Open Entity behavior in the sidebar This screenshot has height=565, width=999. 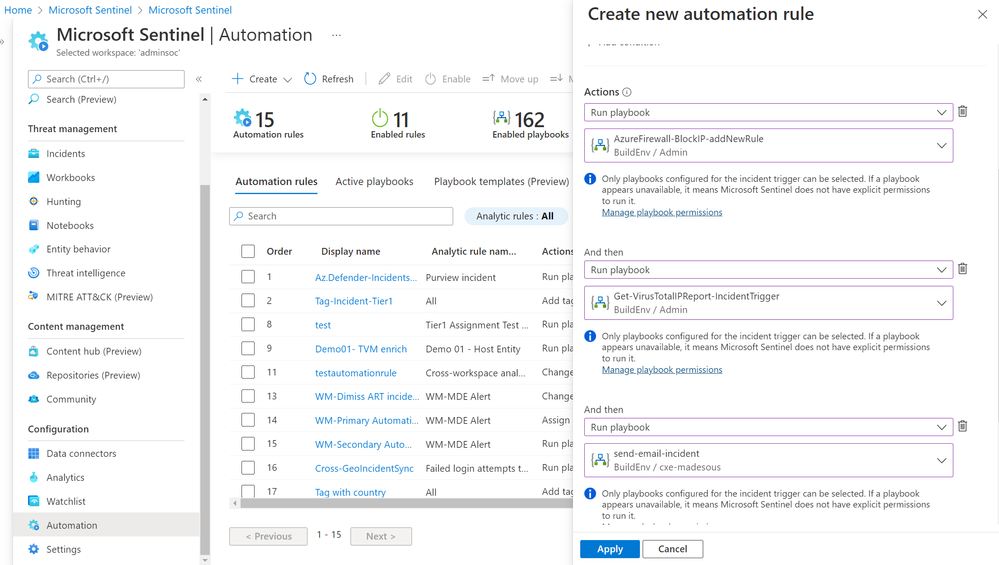78,249
